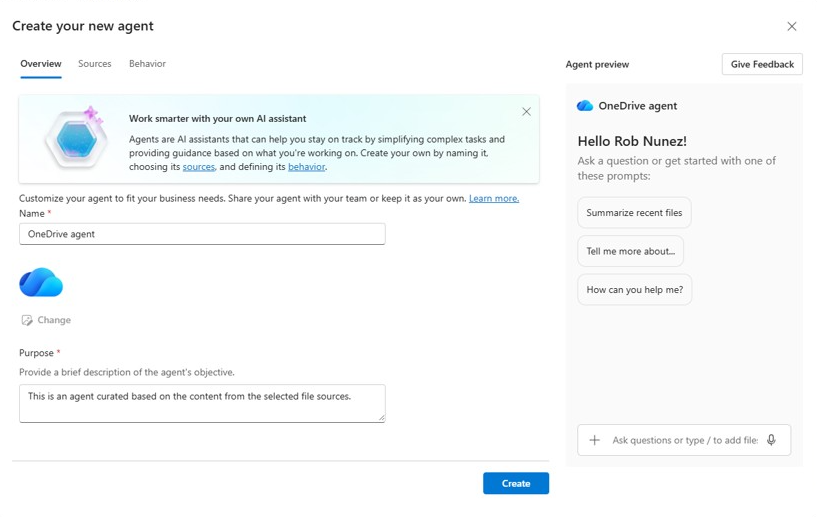The width and height of the screenshot is (817, 517).
Task: Click the Provide a brief description hint text
Action: pos(127,372)
